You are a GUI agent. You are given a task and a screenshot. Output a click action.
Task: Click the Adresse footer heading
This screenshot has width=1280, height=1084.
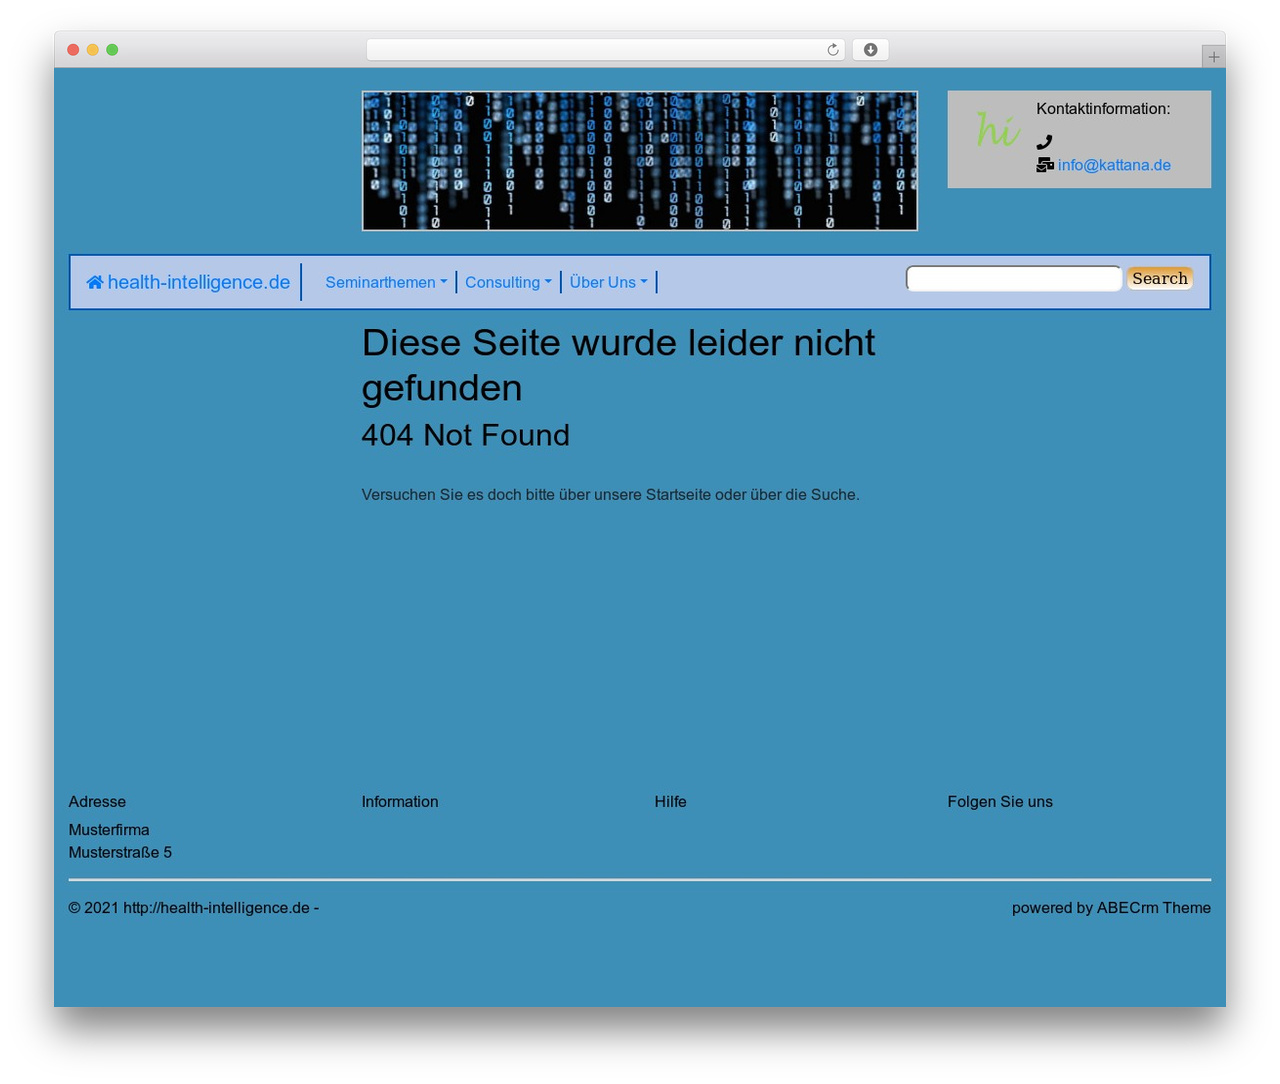pos(97,802)
